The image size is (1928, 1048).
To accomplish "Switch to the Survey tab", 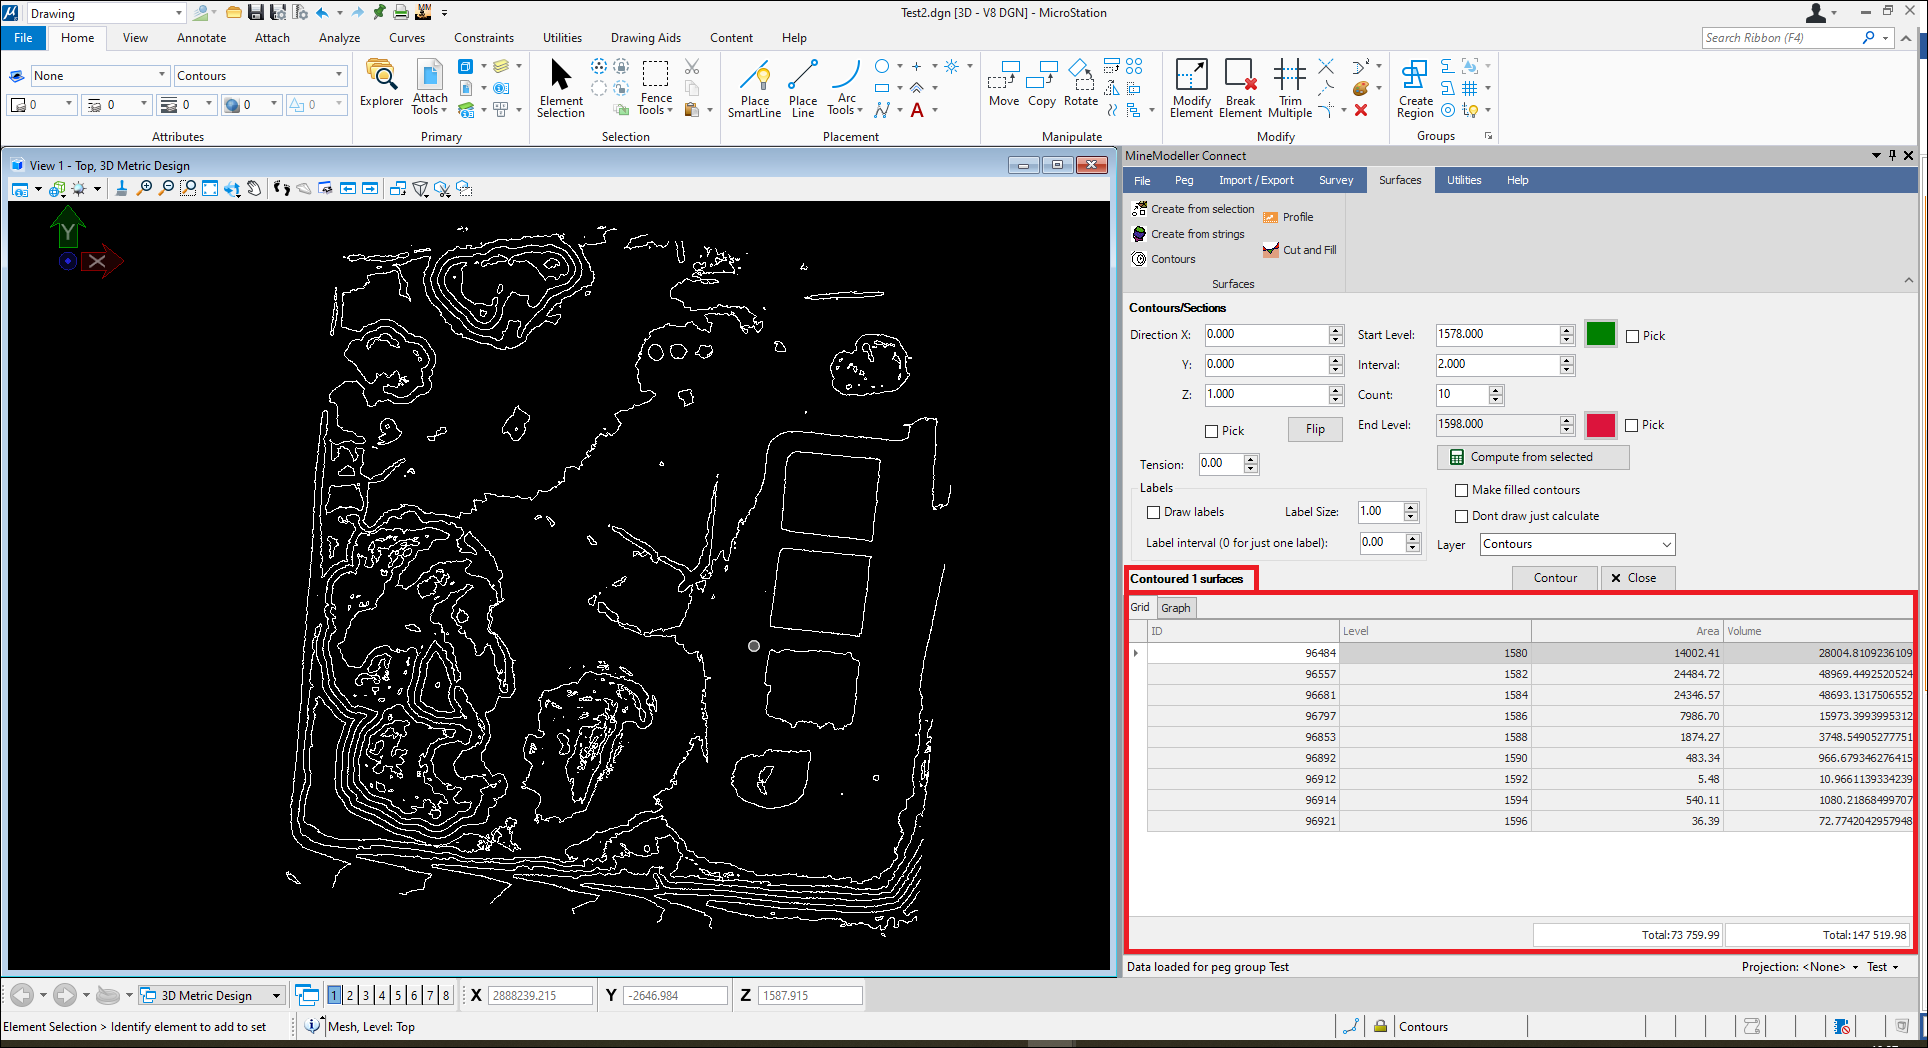I will click(x=1335, y=180).
